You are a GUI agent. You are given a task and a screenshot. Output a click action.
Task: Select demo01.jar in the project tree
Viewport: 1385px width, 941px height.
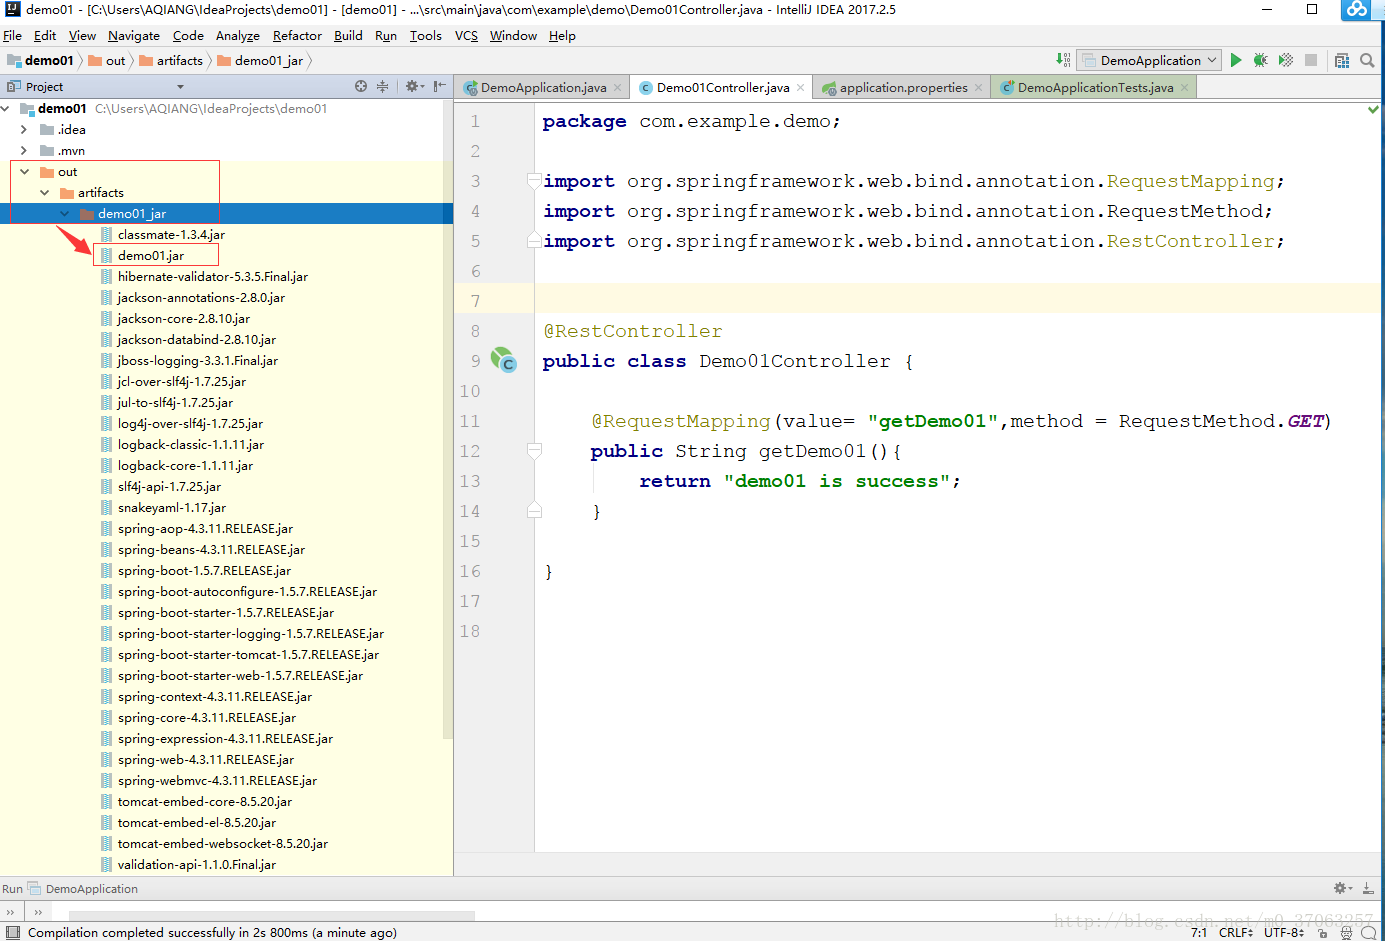click(151, 256)
